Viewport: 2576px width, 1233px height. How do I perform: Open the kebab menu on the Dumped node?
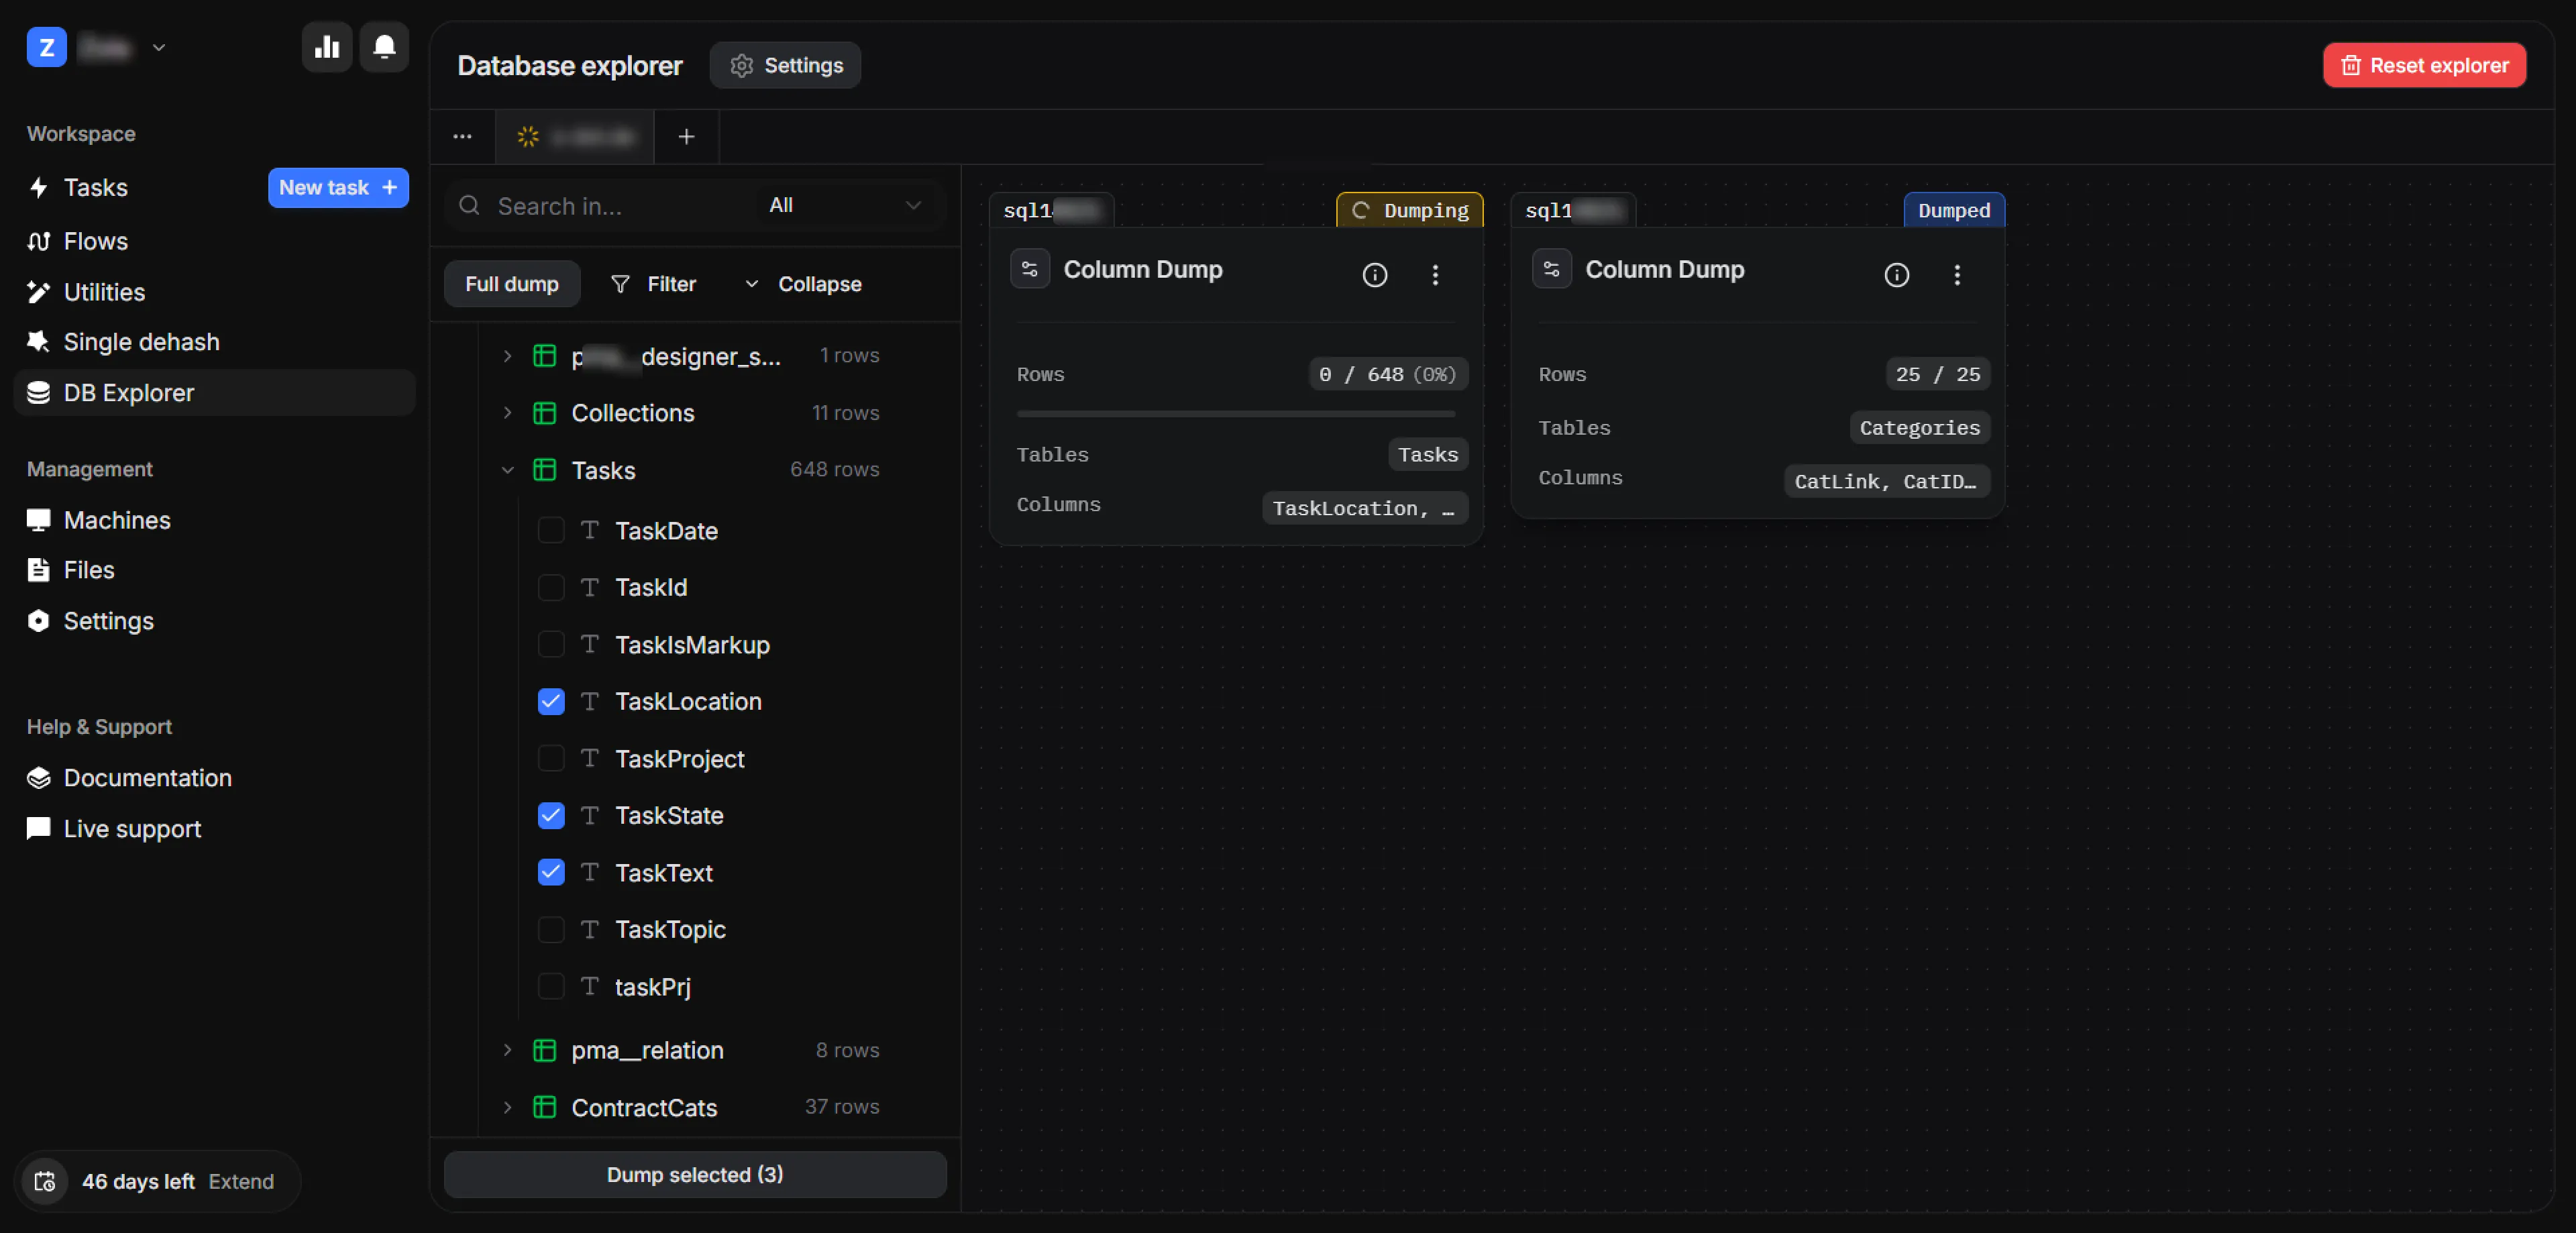pos(1957,275)
